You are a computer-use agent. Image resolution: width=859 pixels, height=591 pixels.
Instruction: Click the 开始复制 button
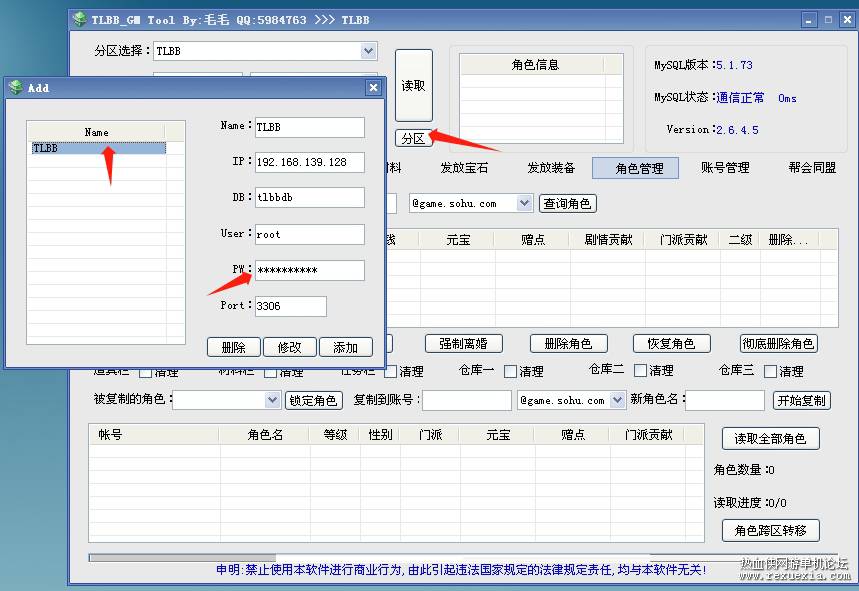pyautogui.click(x=802, y=400)
